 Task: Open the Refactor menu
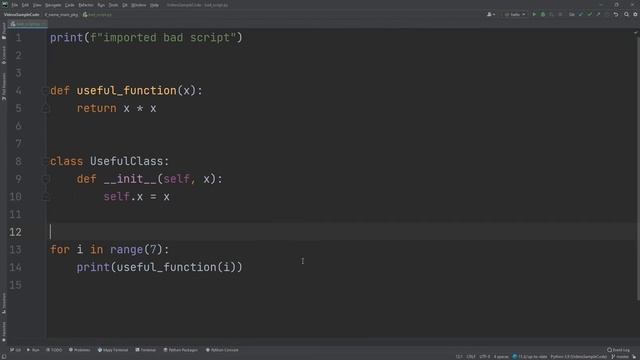(x=86, y=5)
